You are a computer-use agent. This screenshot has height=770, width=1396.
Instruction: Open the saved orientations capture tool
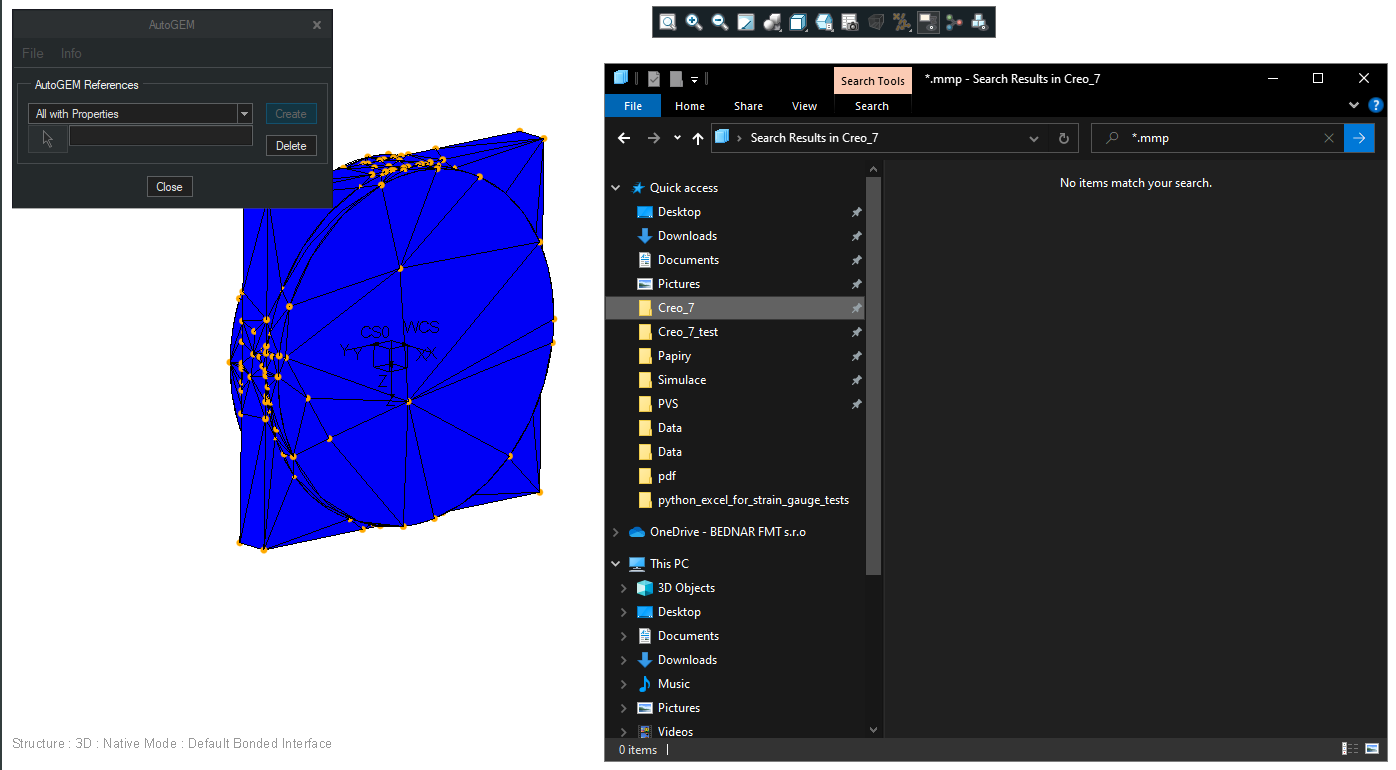[850, 21]
